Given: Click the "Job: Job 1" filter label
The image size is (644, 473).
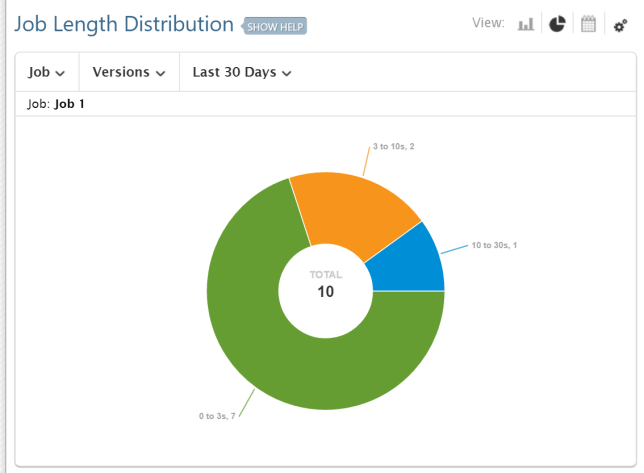Looking at the screenshot, I should pyautogui.click(x=56, y=104).
